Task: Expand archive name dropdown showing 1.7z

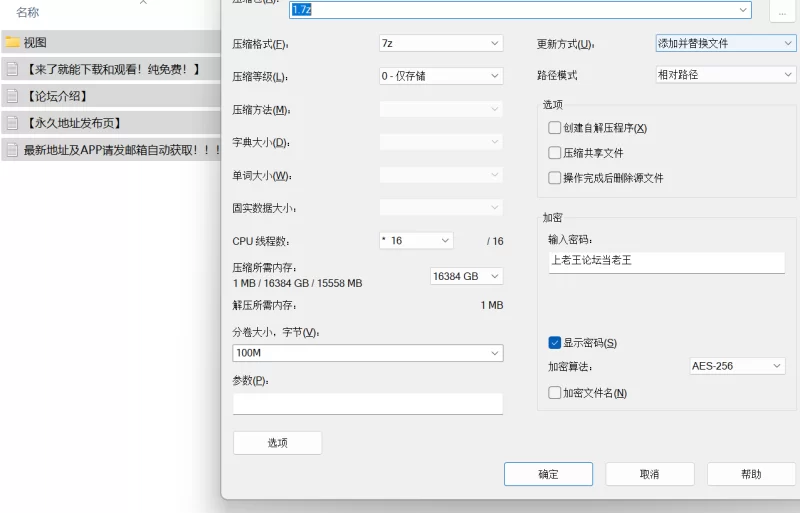Action: (x=743, y=10)
